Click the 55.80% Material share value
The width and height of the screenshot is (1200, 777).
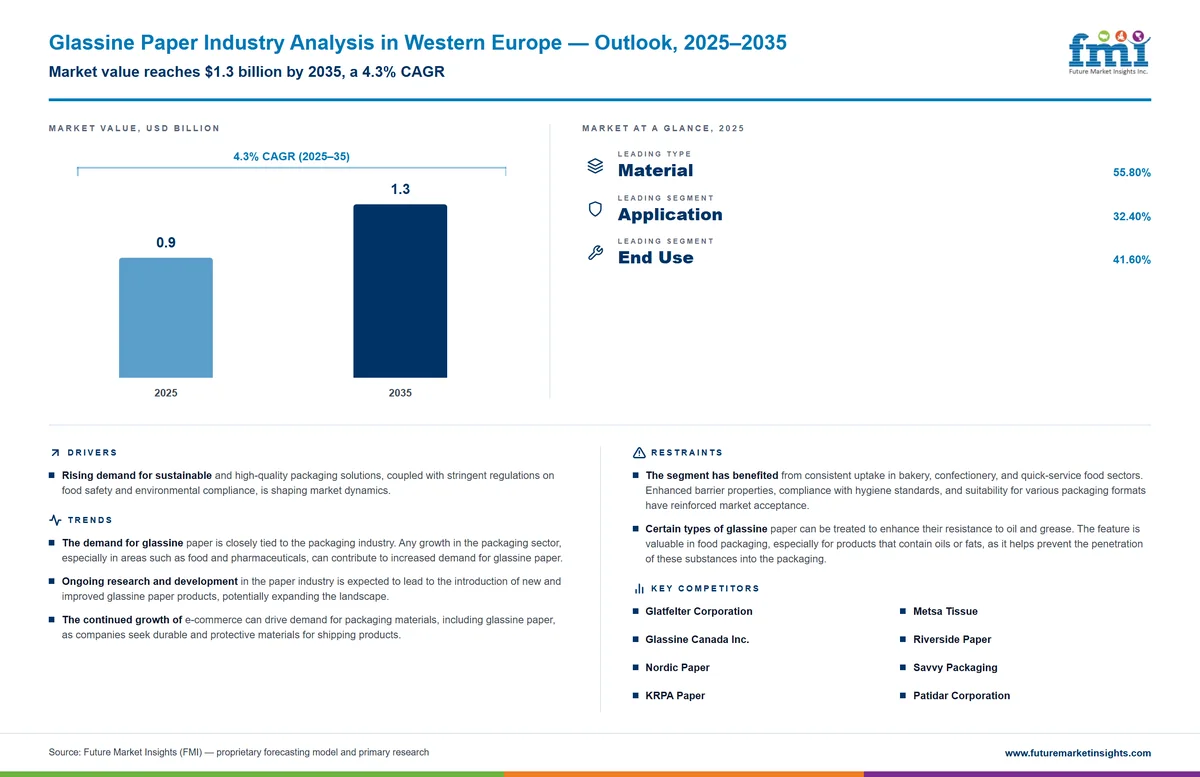(1132, 173)
